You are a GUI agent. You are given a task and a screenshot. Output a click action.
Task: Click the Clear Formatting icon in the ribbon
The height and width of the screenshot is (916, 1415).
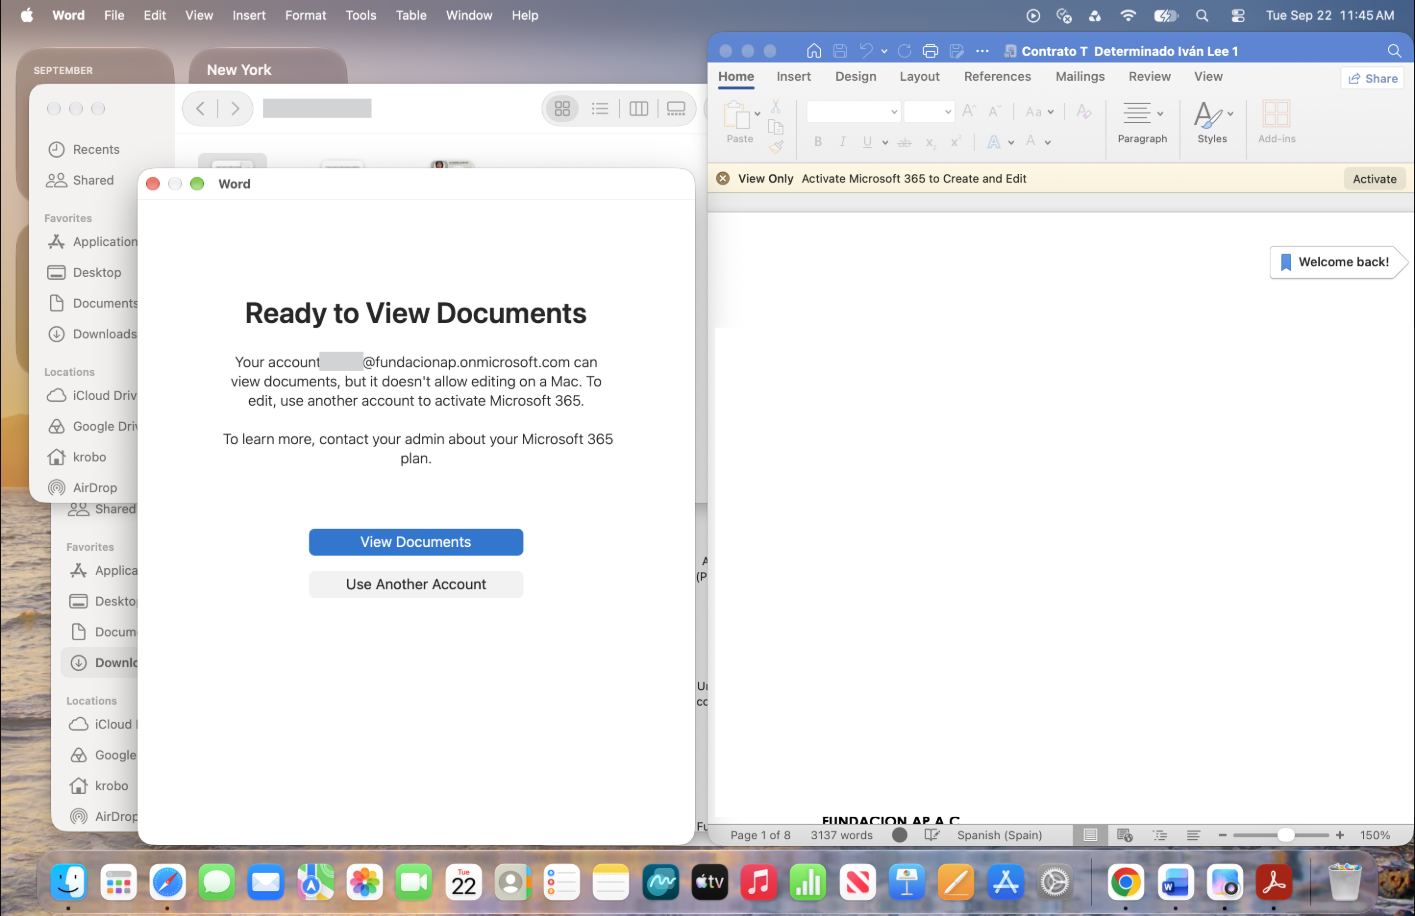coord(1084,112)
